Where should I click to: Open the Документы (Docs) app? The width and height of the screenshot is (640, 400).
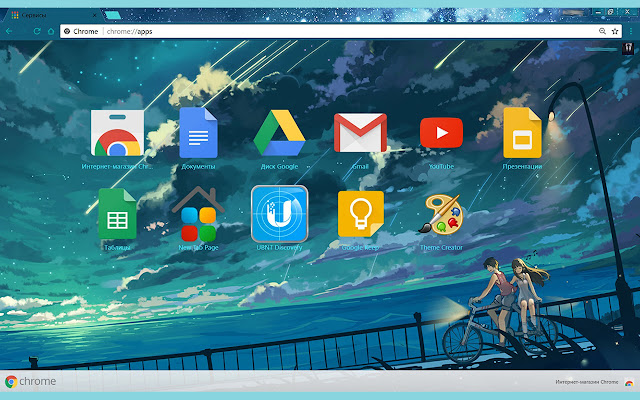[198, 133]
